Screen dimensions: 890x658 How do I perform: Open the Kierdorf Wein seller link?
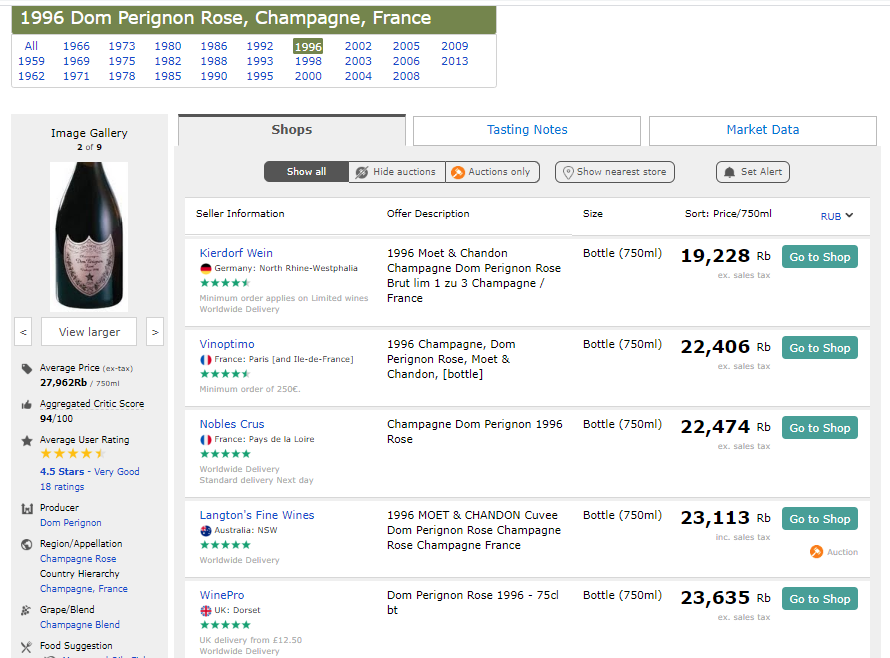pyautogui.click(x=236, y=253)
